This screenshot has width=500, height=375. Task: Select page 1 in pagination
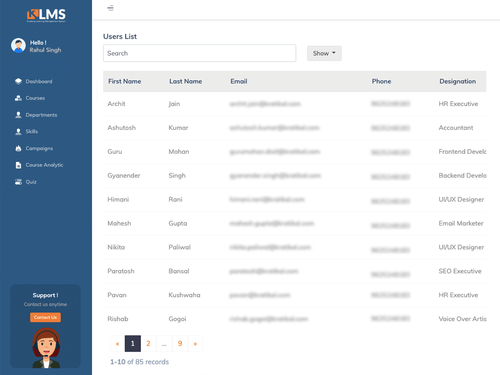pos(133,344)
